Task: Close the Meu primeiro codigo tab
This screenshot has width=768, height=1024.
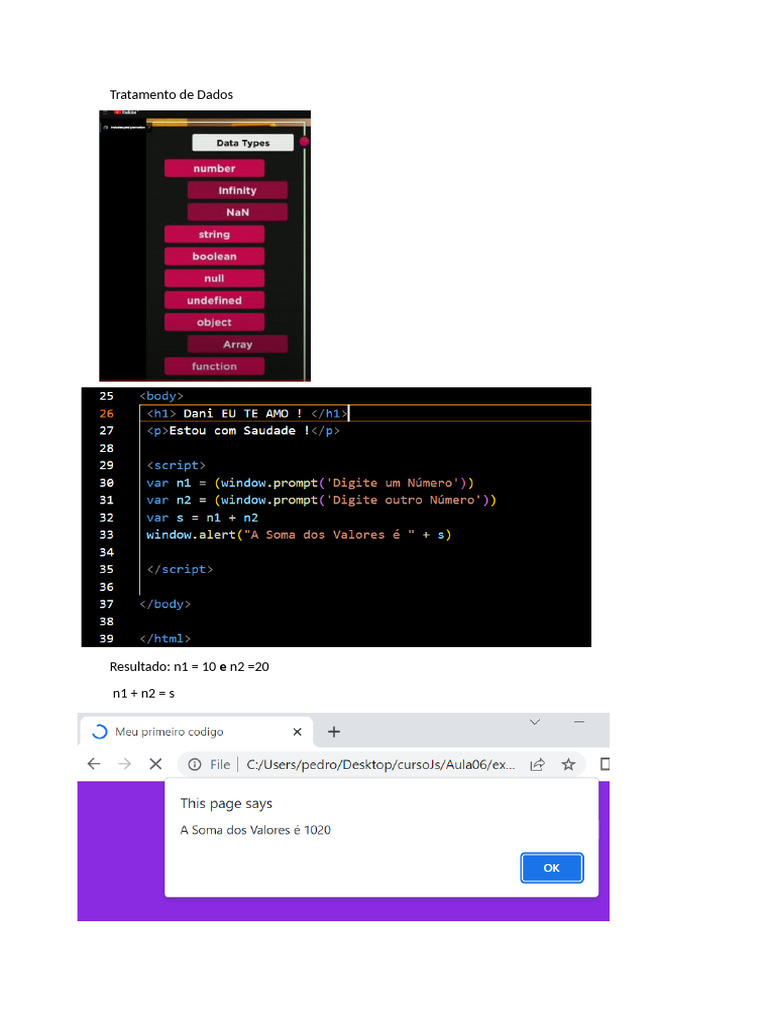Action: pos(297,731)
